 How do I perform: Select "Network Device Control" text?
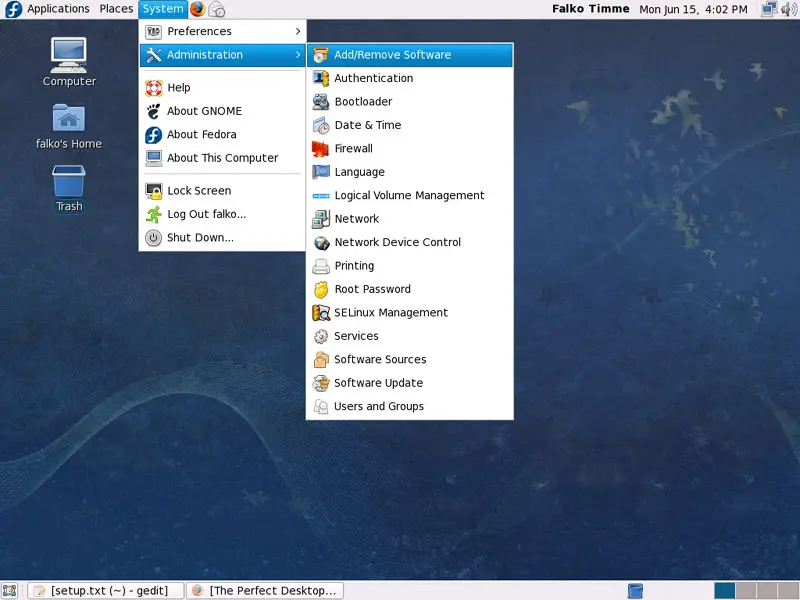397,242
